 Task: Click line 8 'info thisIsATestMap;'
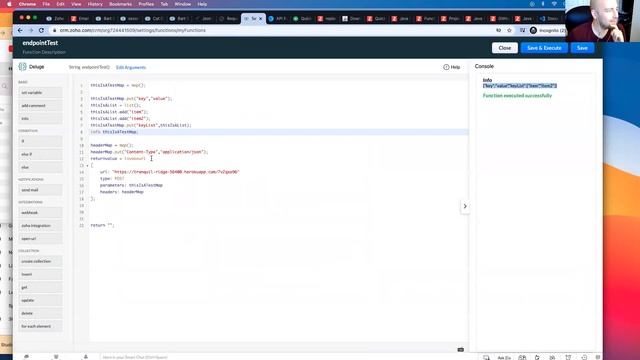114,132
